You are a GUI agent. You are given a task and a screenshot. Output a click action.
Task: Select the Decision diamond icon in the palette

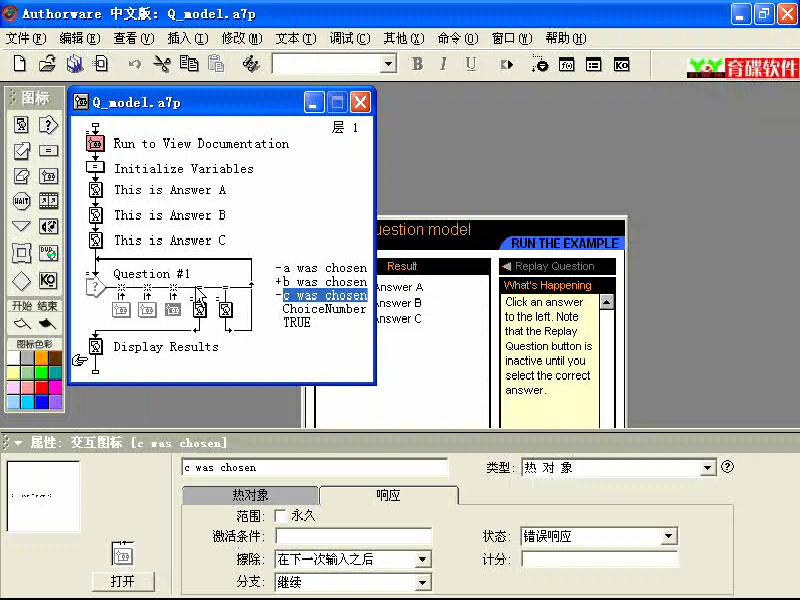[x=21, y=281]
